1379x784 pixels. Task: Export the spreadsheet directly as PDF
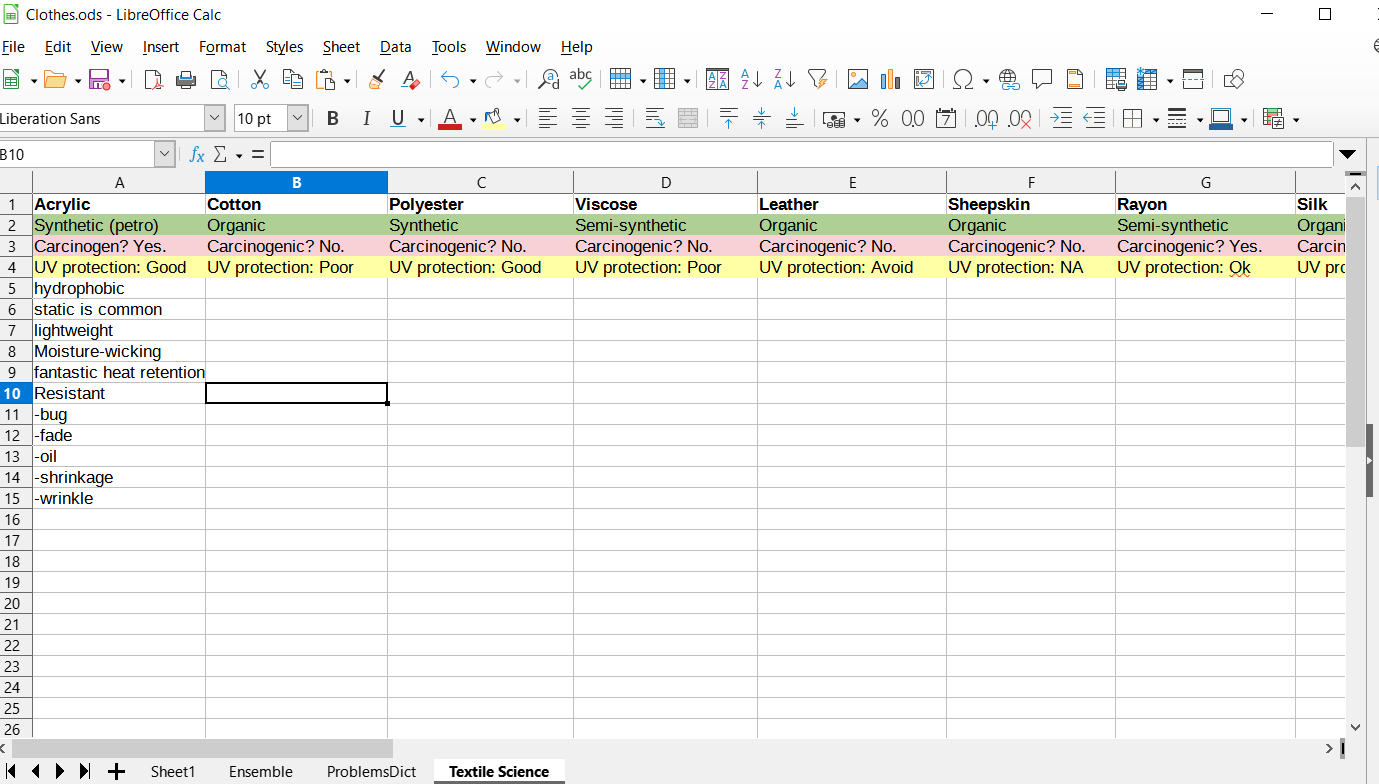[153, 80]
